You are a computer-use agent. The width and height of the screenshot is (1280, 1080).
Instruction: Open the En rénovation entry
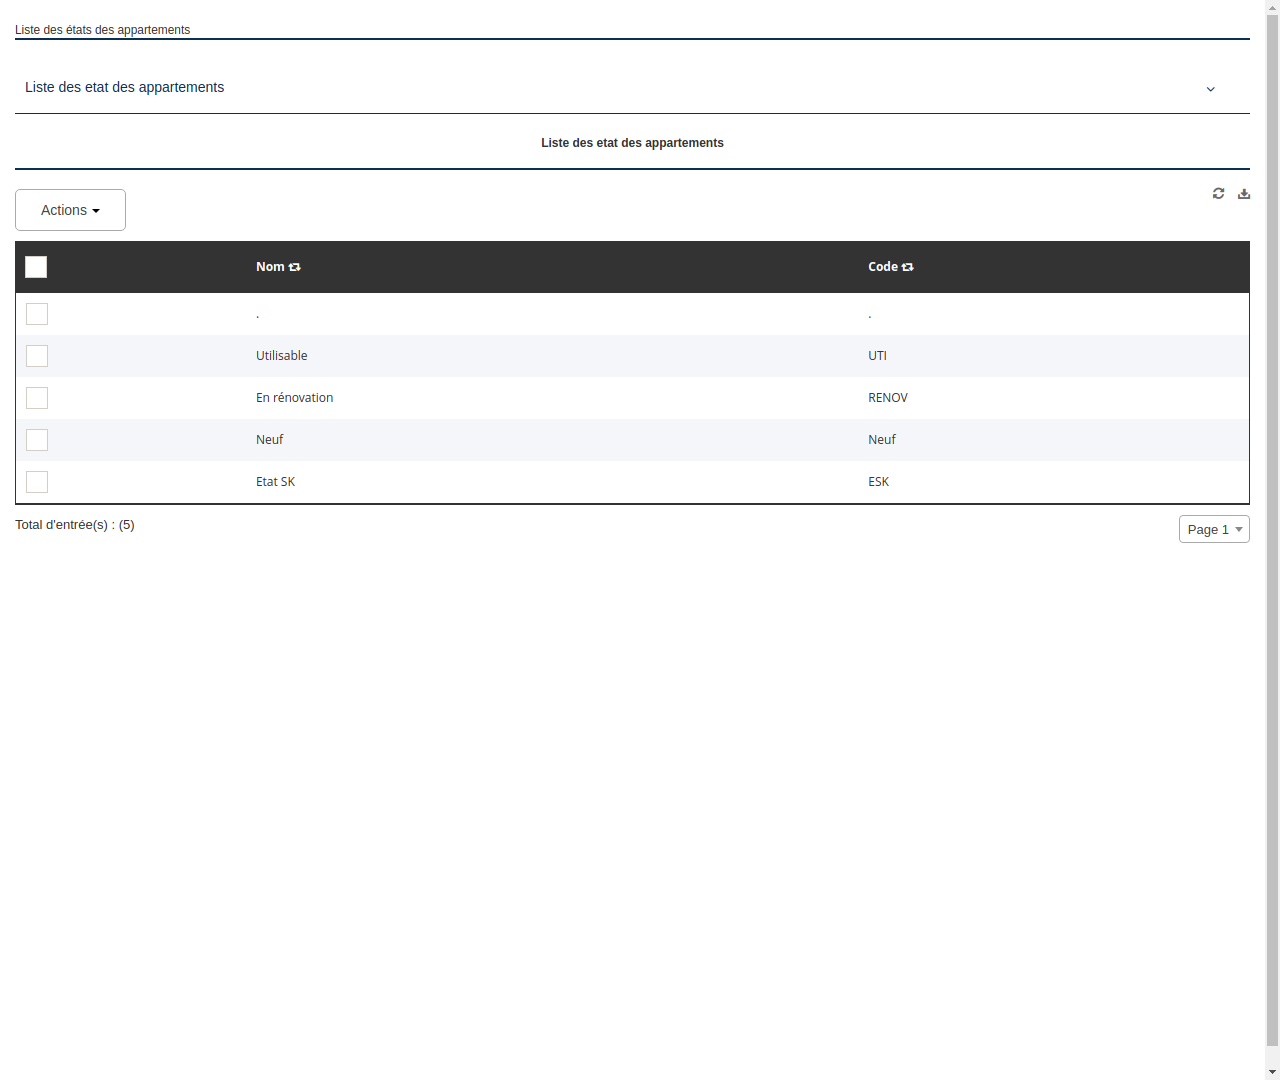(294, 397)
